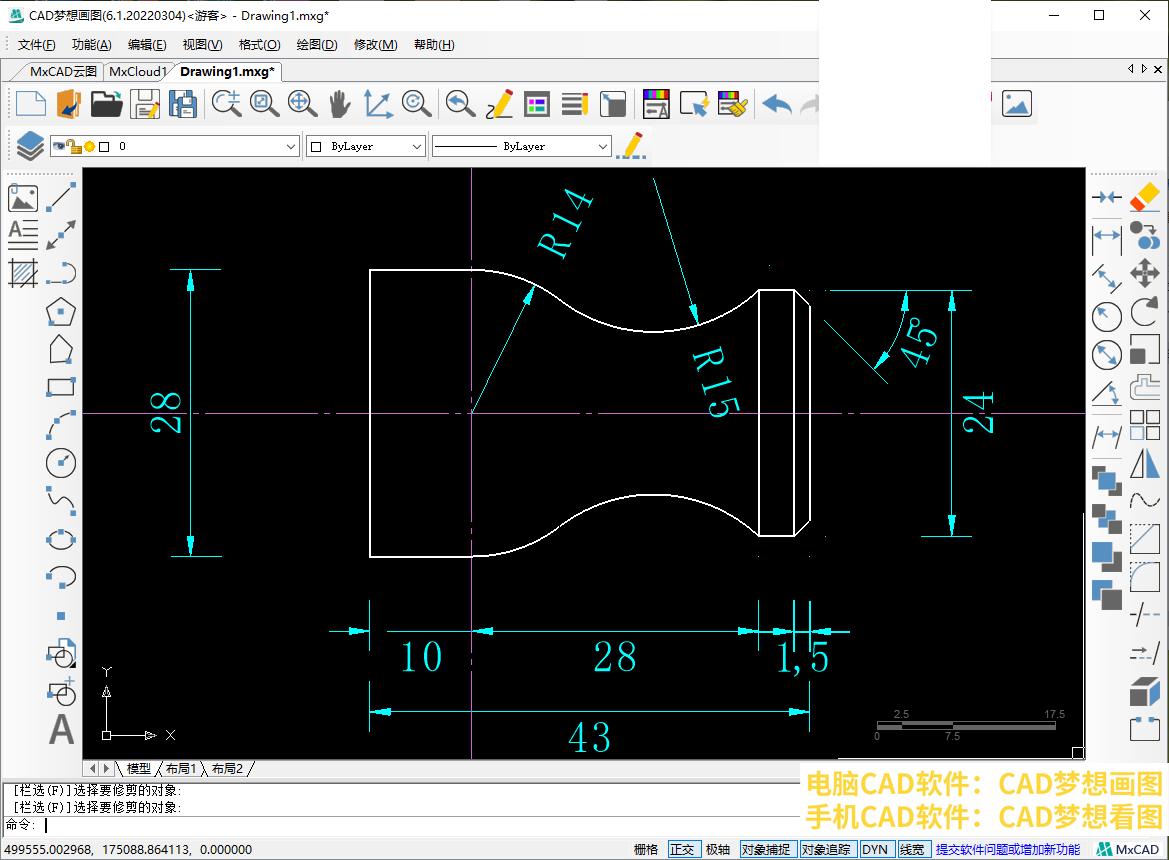Activate the Pan hand tool
Viewport: 1169px width, 860px height.
[x=340, y=104]
